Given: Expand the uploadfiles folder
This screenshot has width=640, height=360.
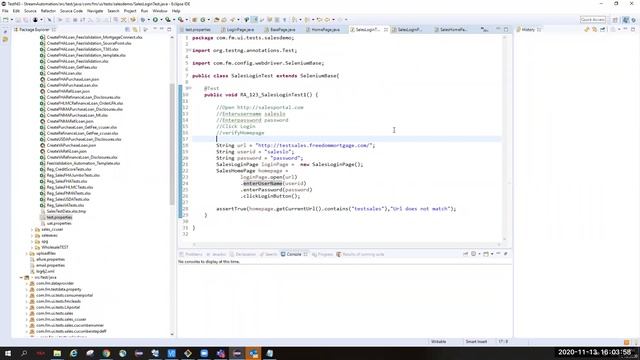Looking at the screenshot, I should coord(27,253).
